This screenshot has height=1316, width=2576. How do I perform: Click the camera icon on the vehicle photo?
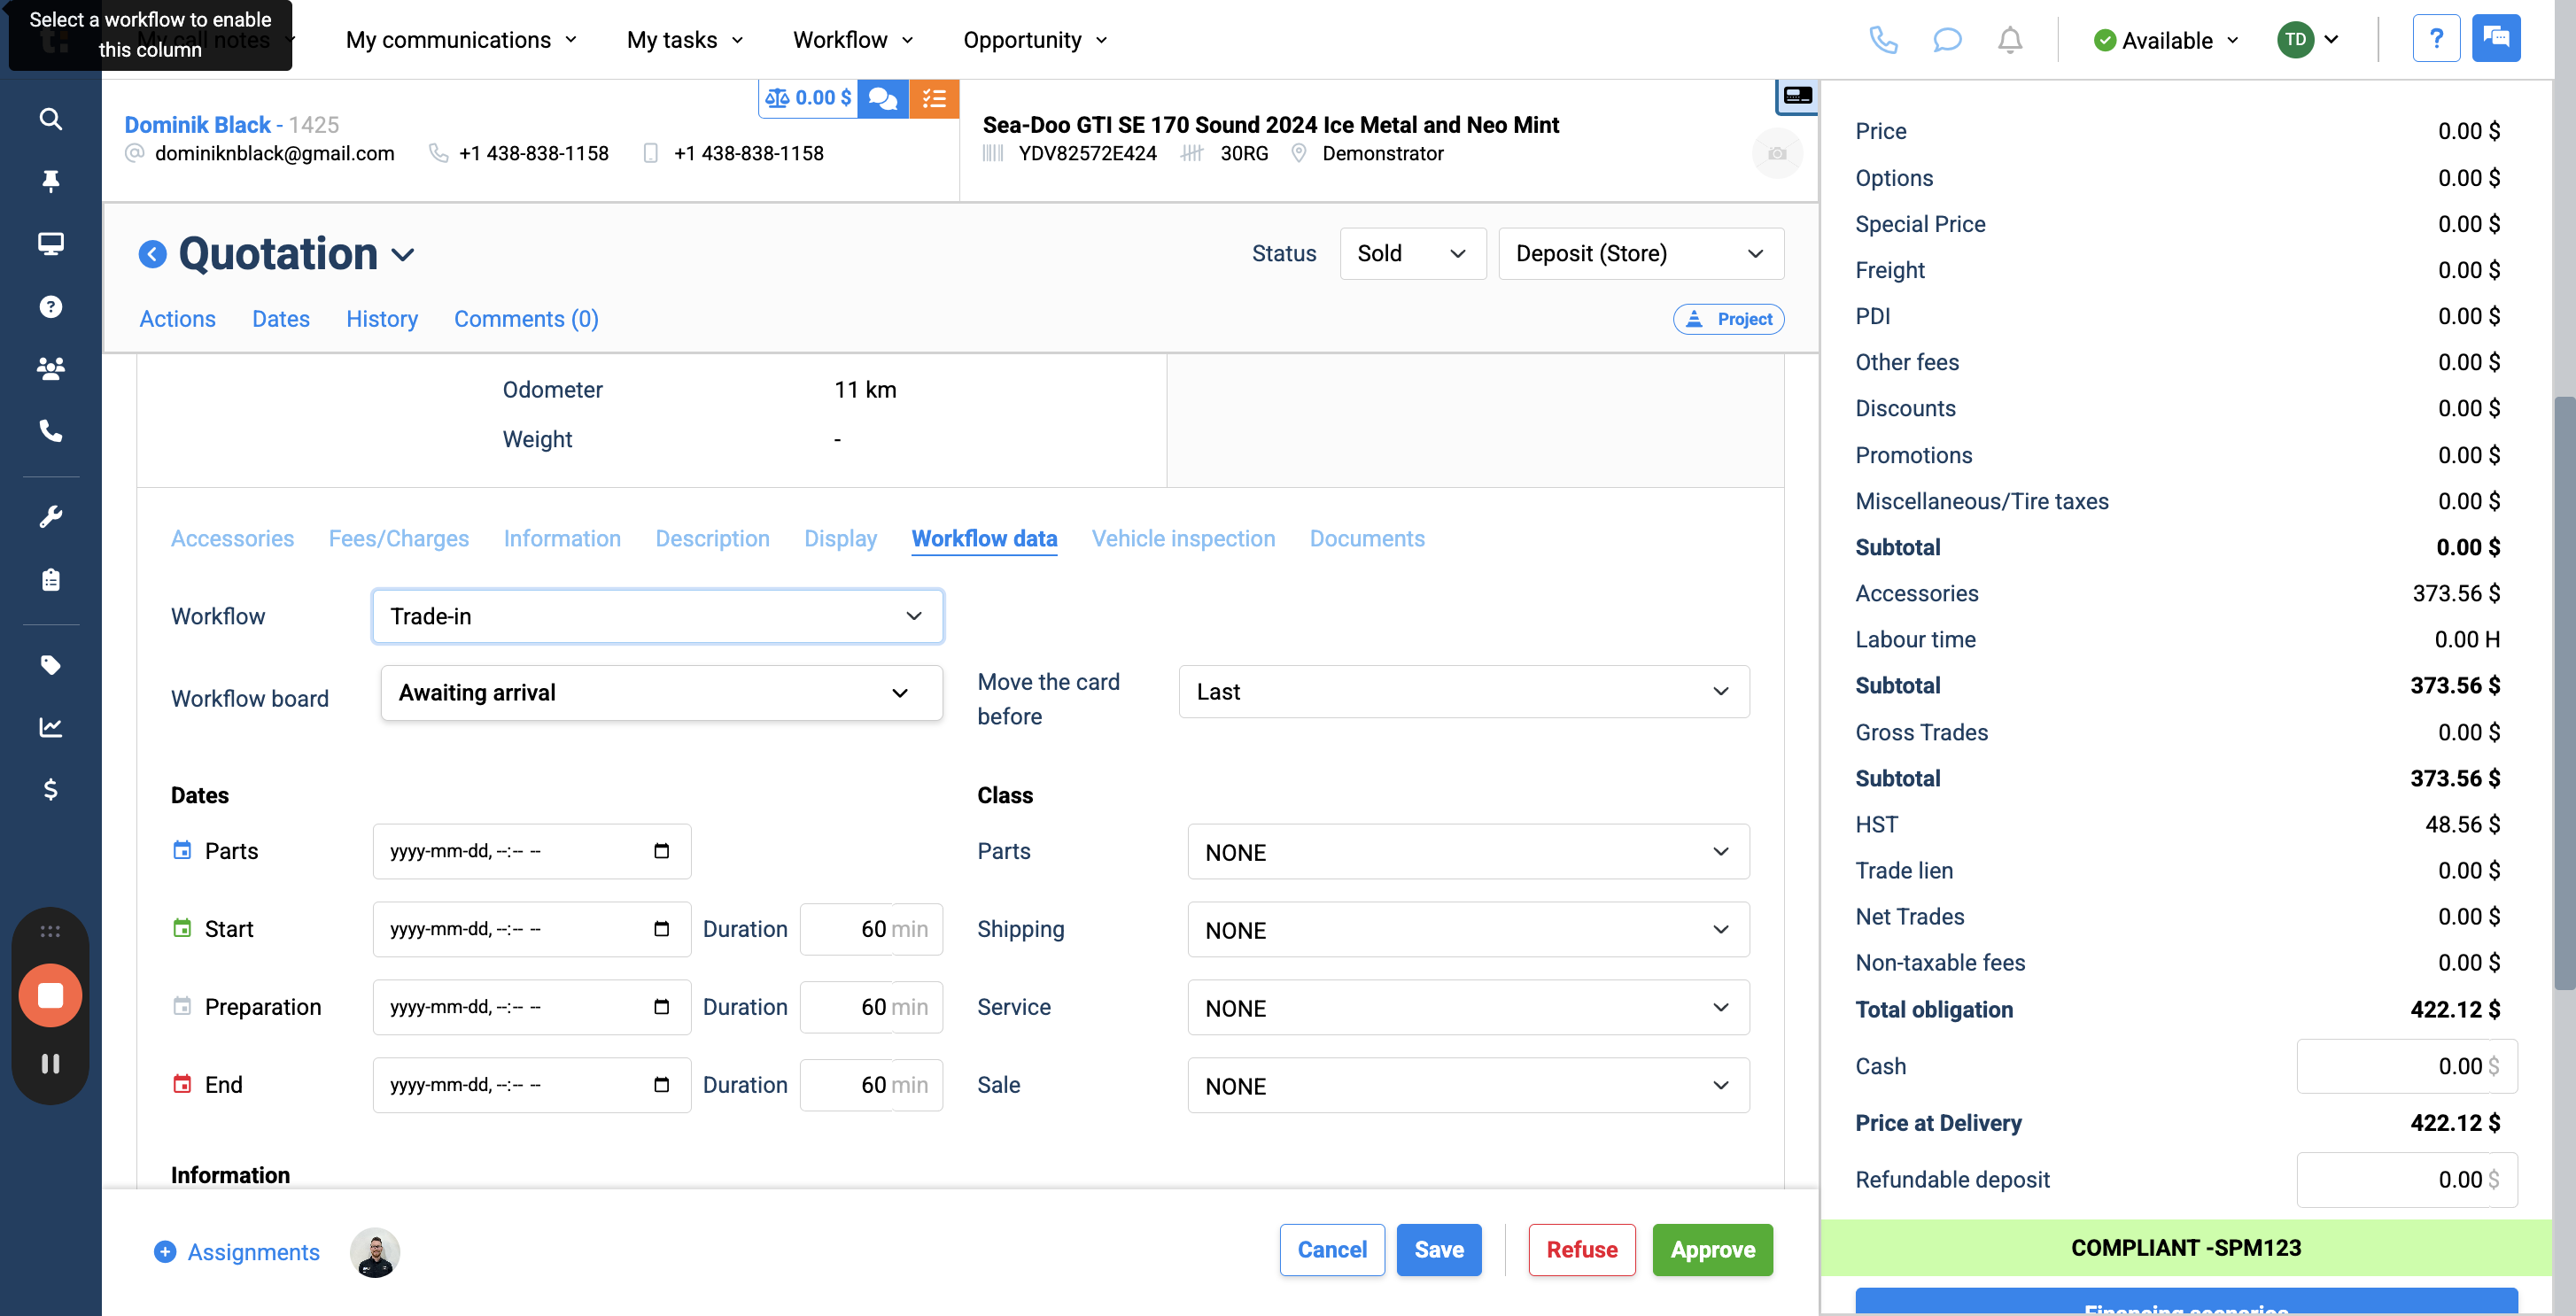1777,153
